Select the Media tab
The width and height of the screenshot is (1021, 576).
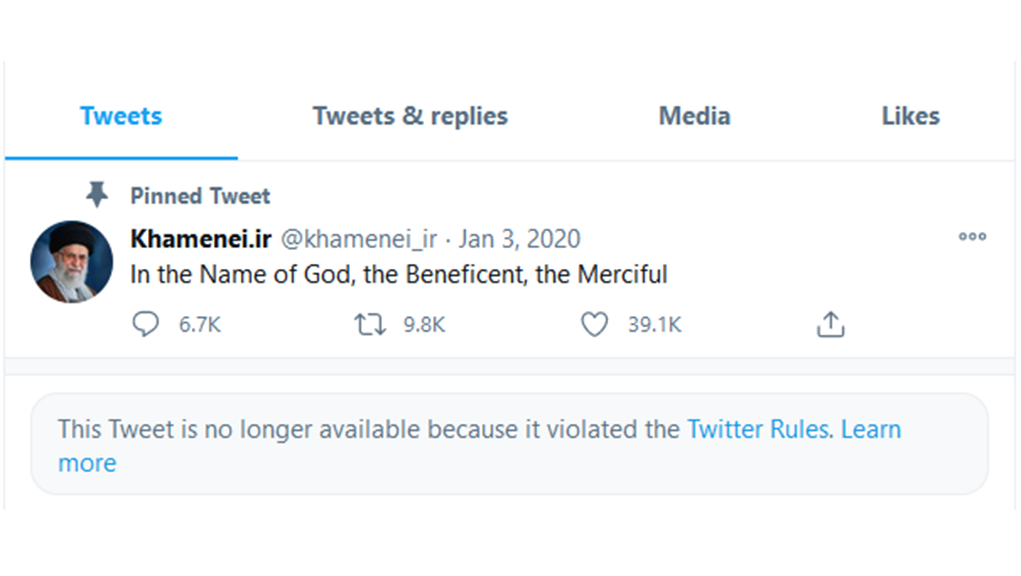click(x=694, y=116)
